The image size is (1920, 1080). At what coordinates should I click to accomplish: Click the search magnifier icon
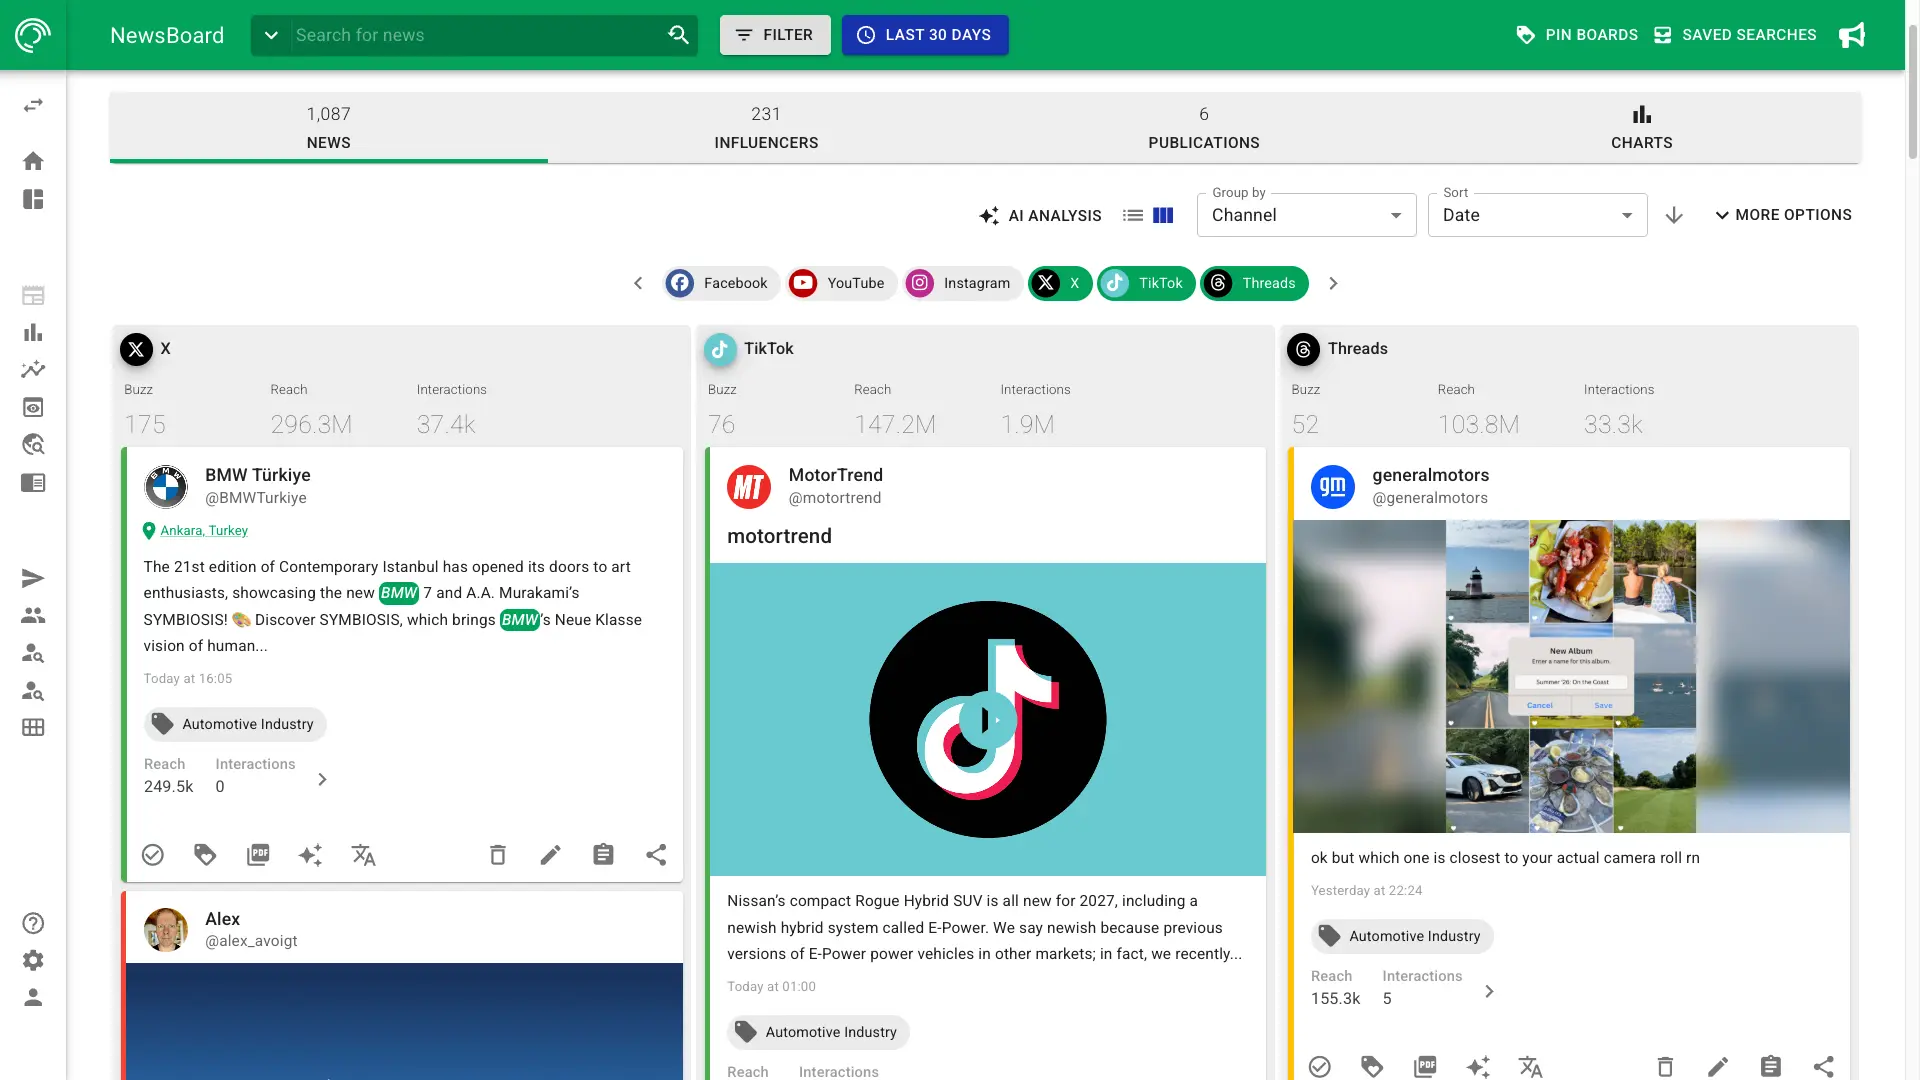[x=678, y=35]
